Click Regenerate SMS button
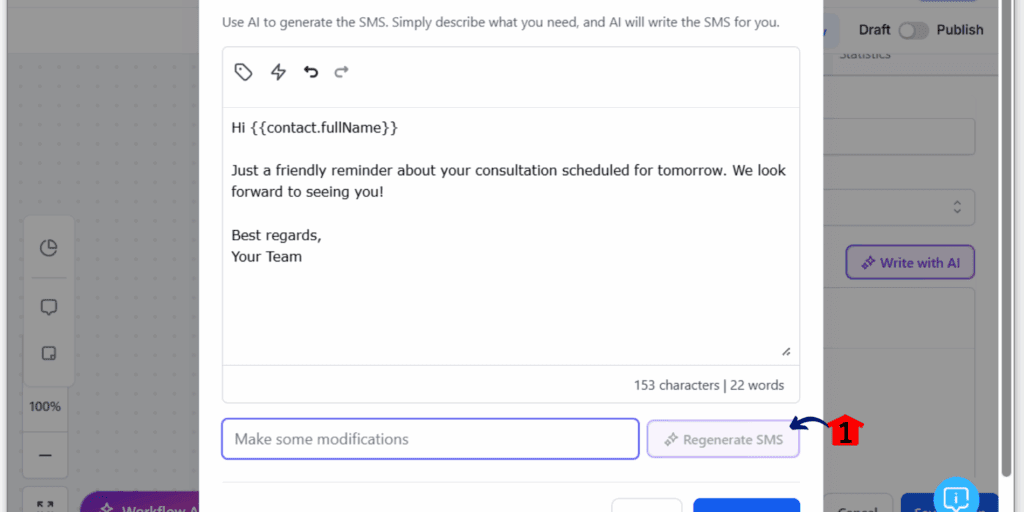Screen dimensions: 1024x512 pyautogui.click(x=723, y=440)
